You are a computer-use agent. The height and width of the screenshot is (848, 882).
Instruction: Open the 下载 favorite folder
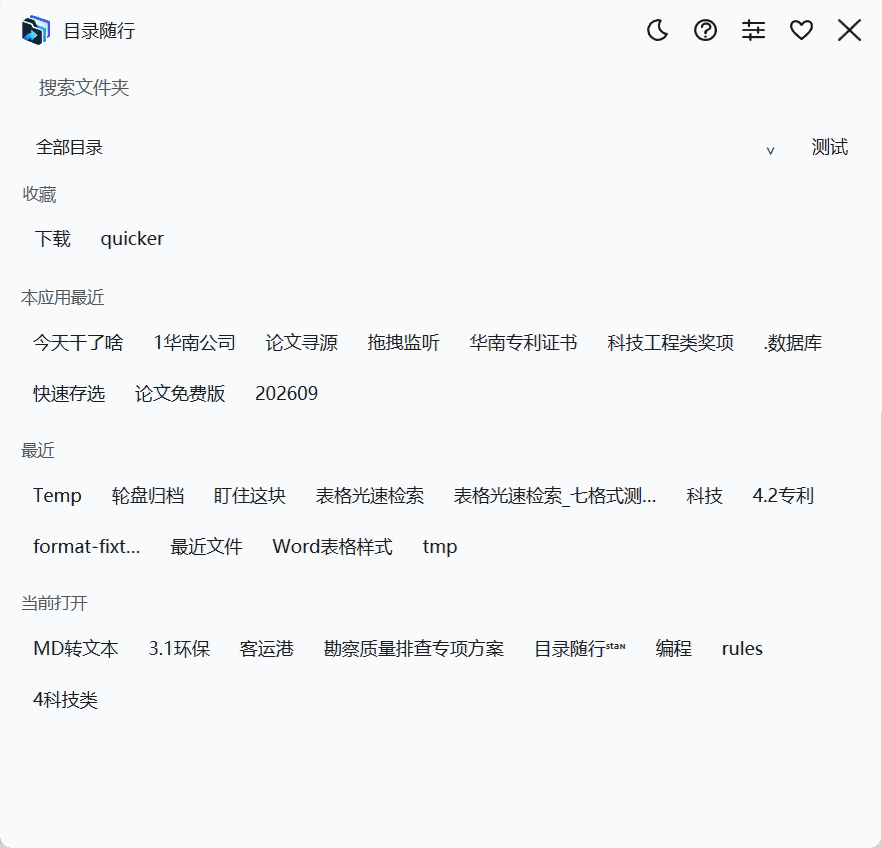coord(52,239)
